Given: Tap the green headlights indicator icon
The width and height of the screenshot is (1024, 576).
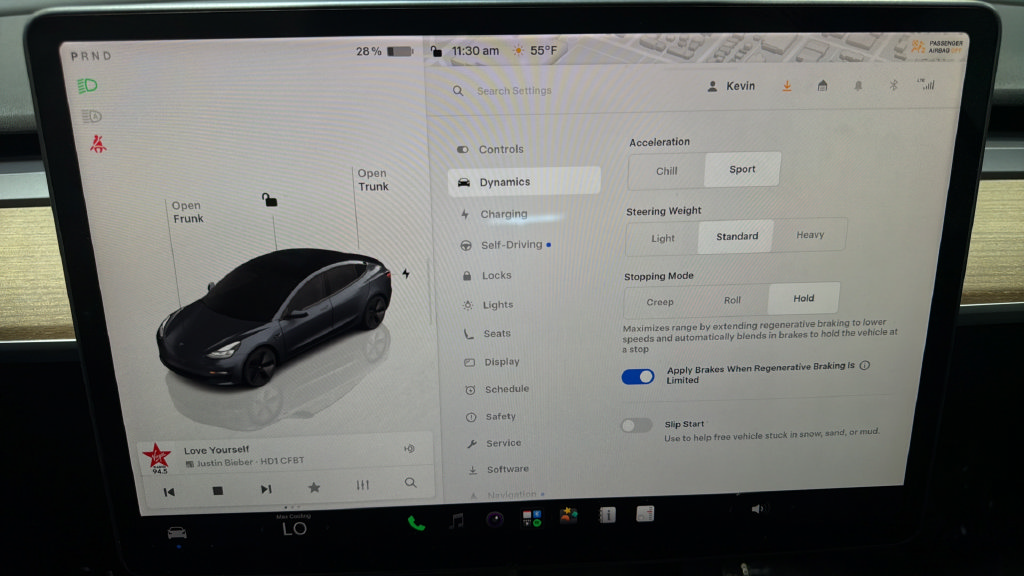Looking at the screenshot, I should (x=87, y=86).
